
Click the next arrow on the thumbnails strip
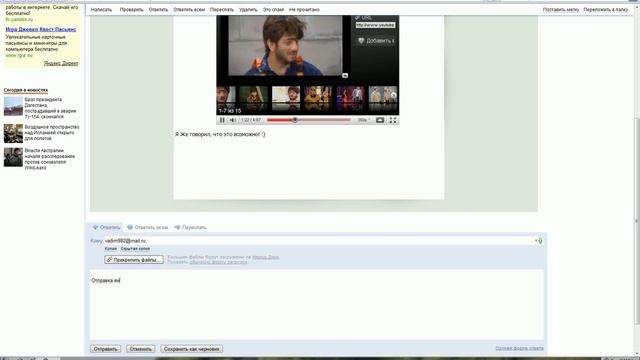[393, 96]
